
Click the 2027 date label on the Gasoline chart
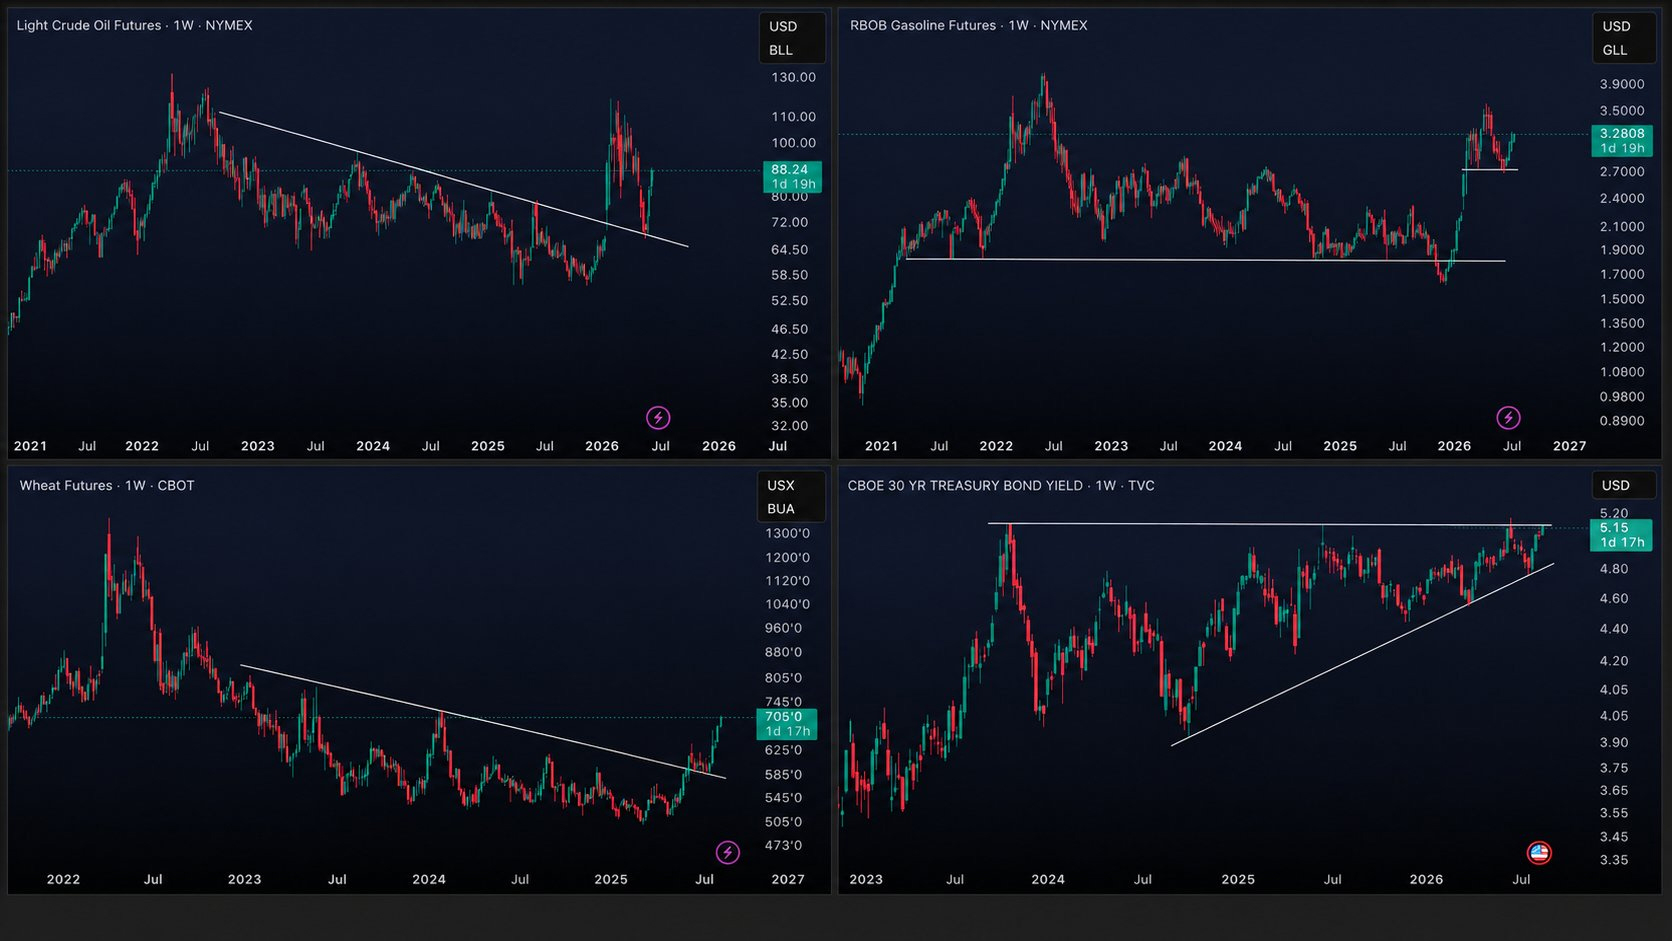click(x=1569, y=446)
